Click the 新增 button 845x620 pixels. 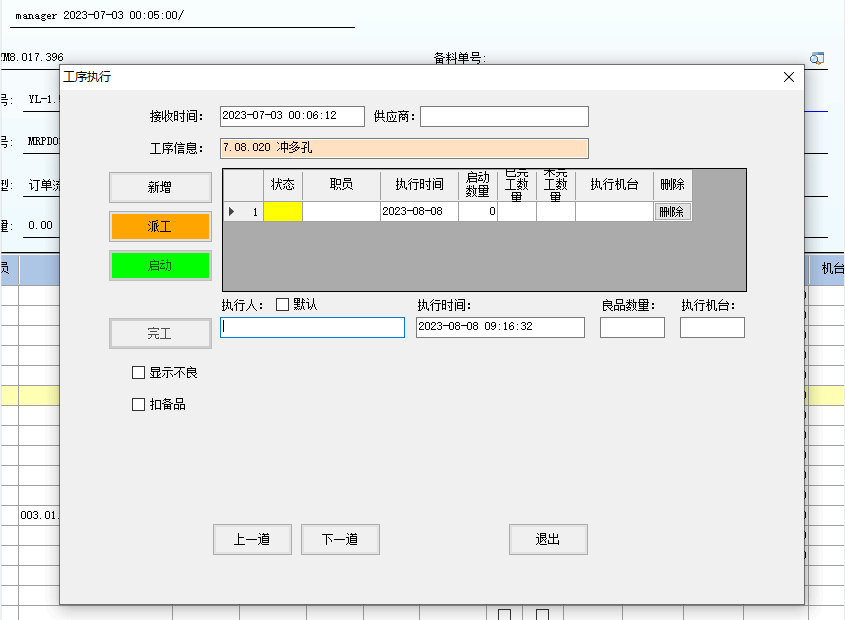[x=160, y=187]
